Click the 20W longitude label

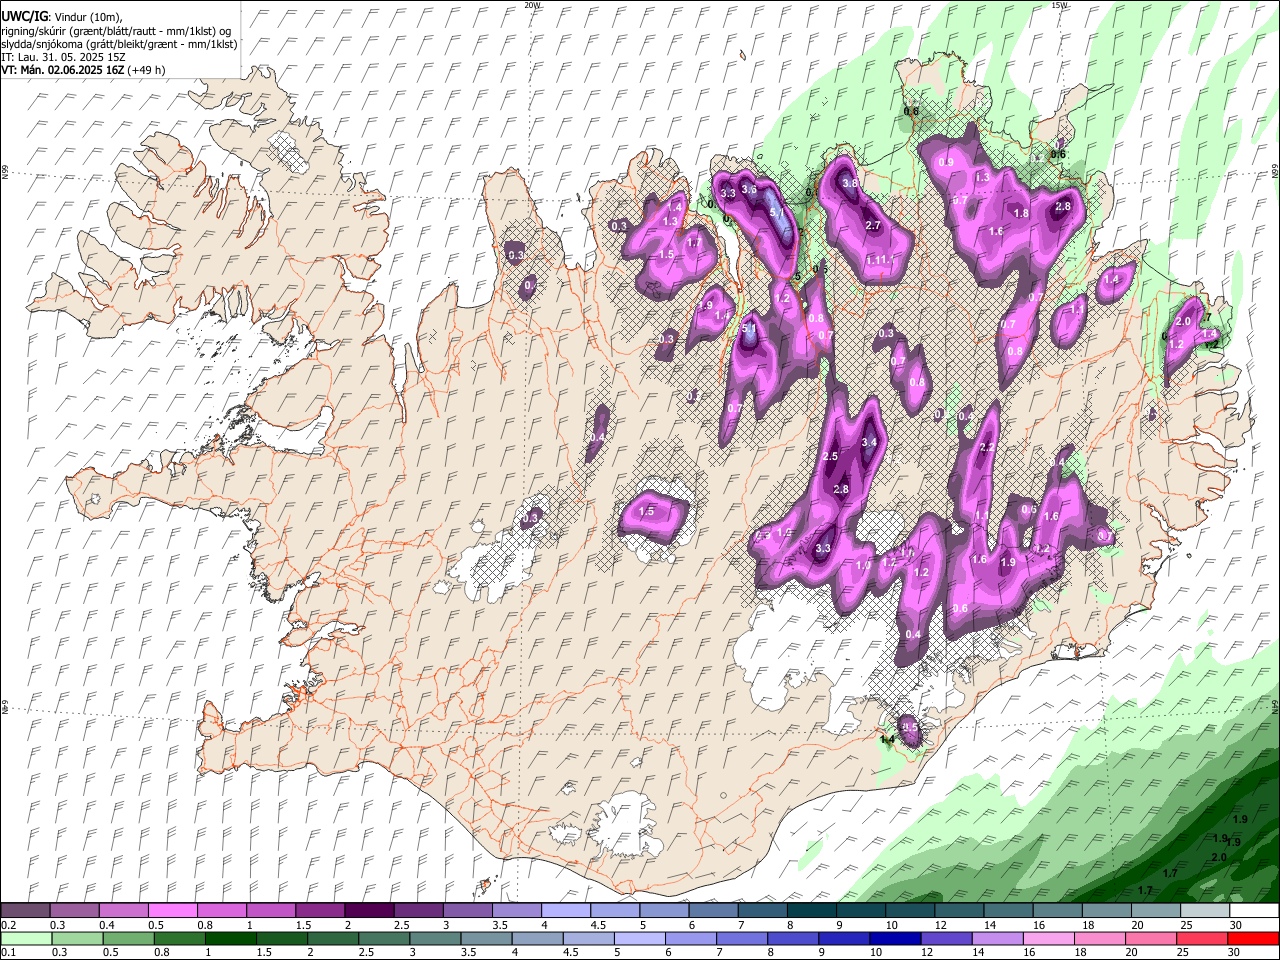(532, 5)
